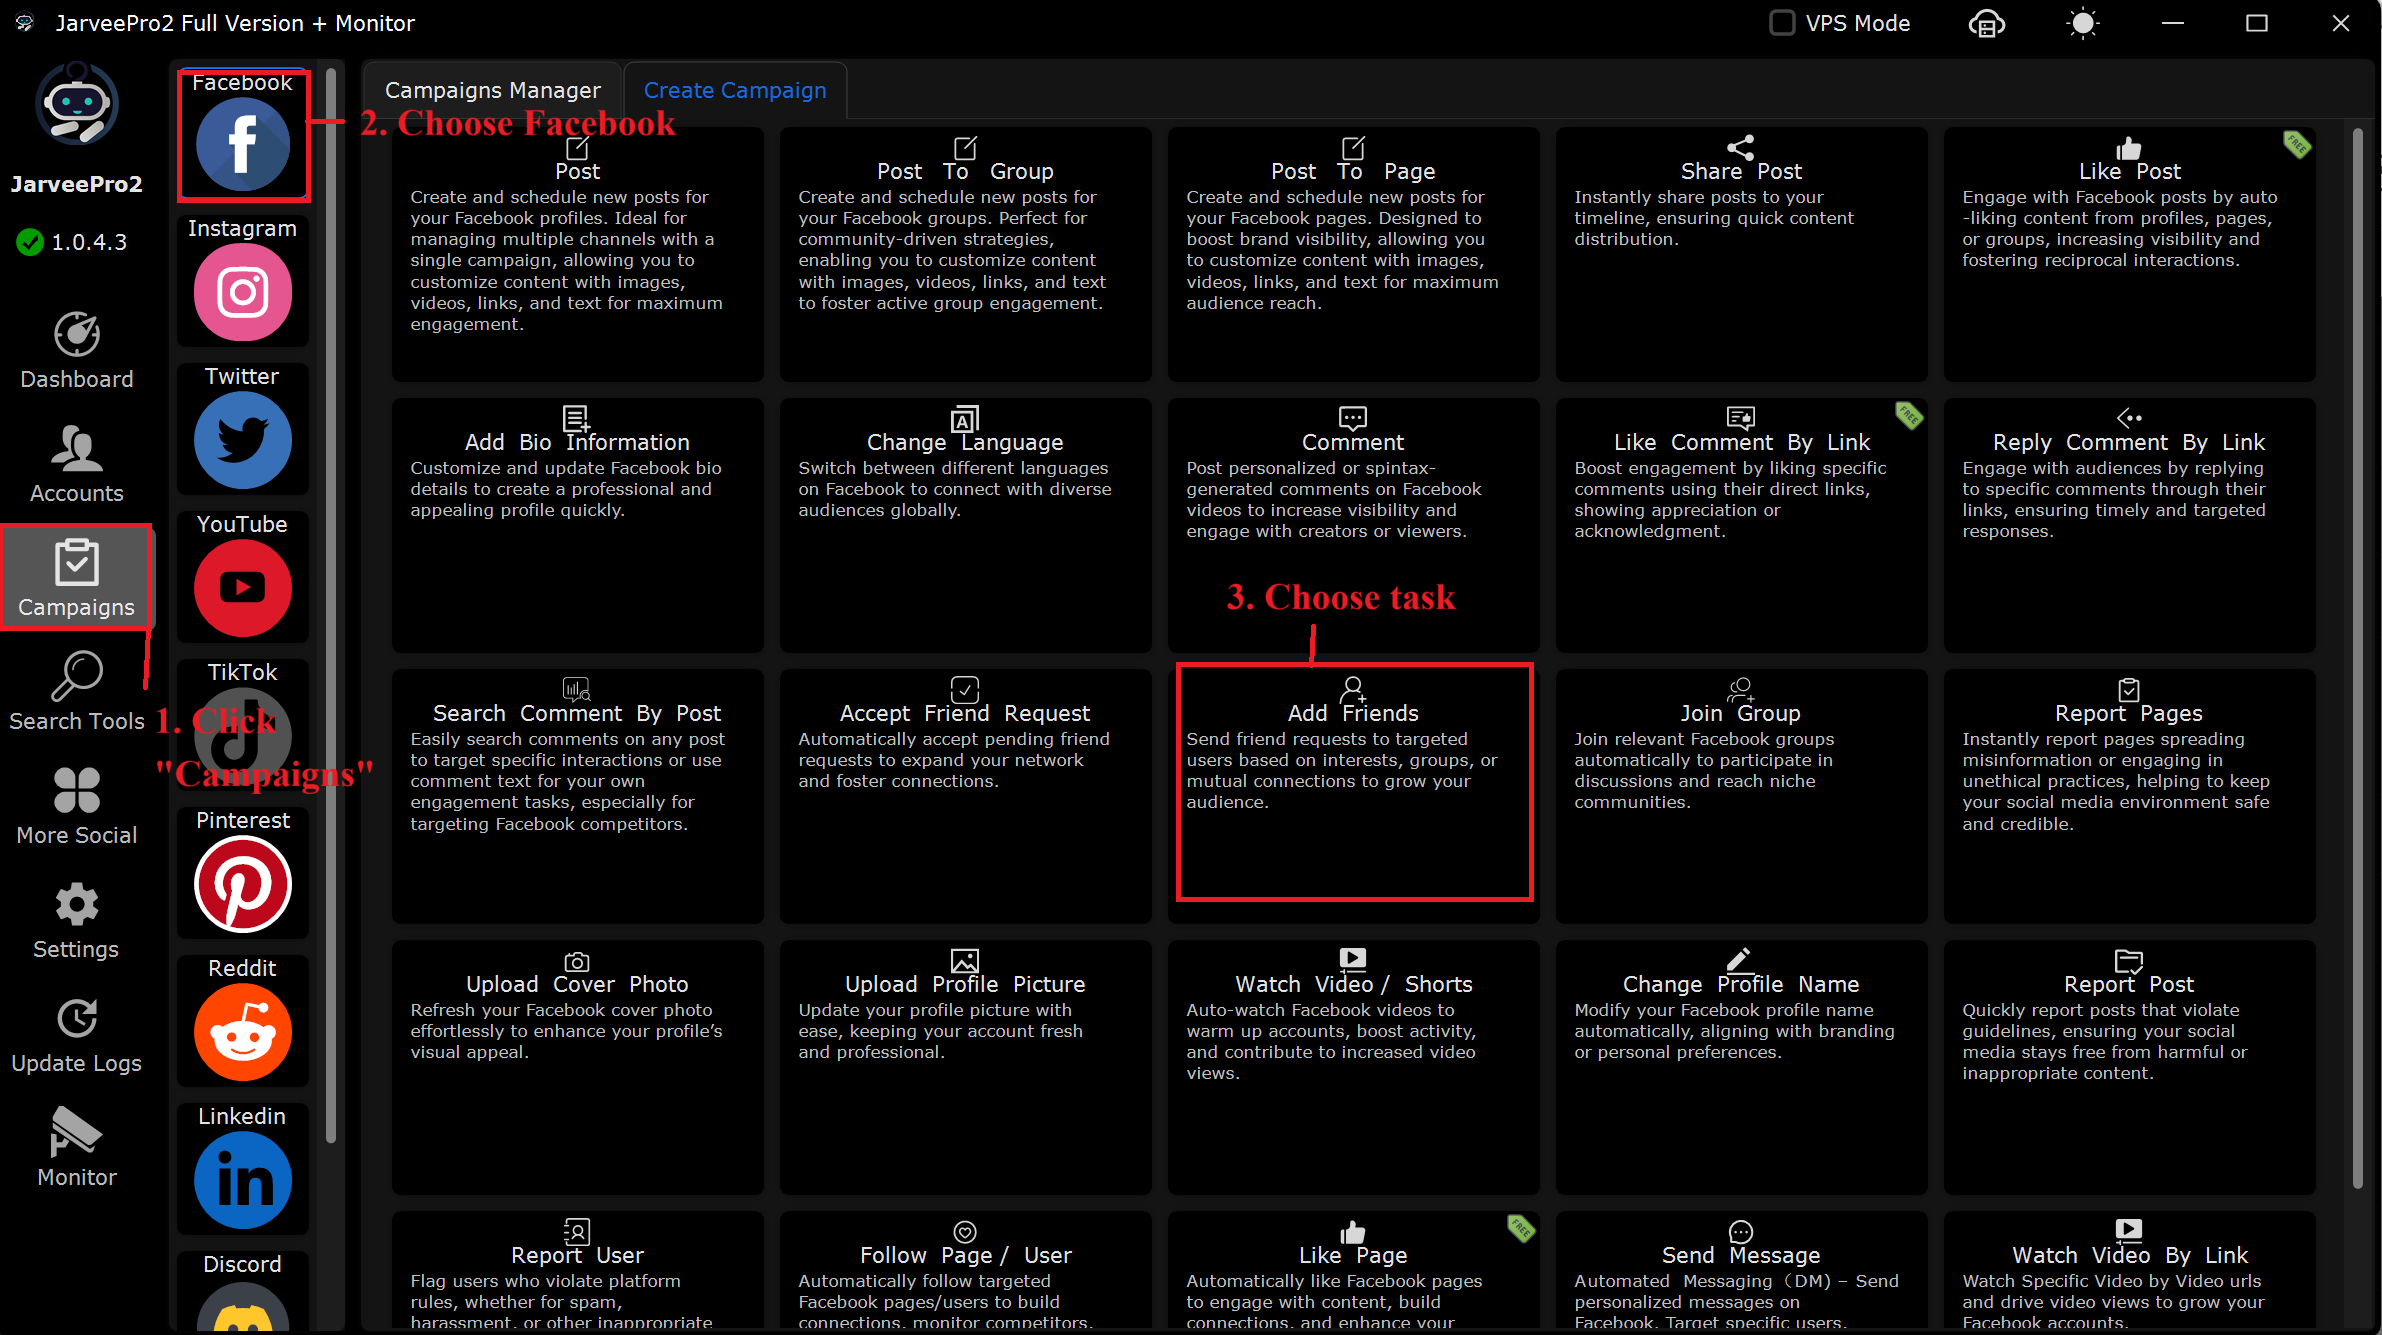Click the Like Page thumbs-up icon
Image resolution: width=2382 pixels, height=1335 pixels.
1353,1231
